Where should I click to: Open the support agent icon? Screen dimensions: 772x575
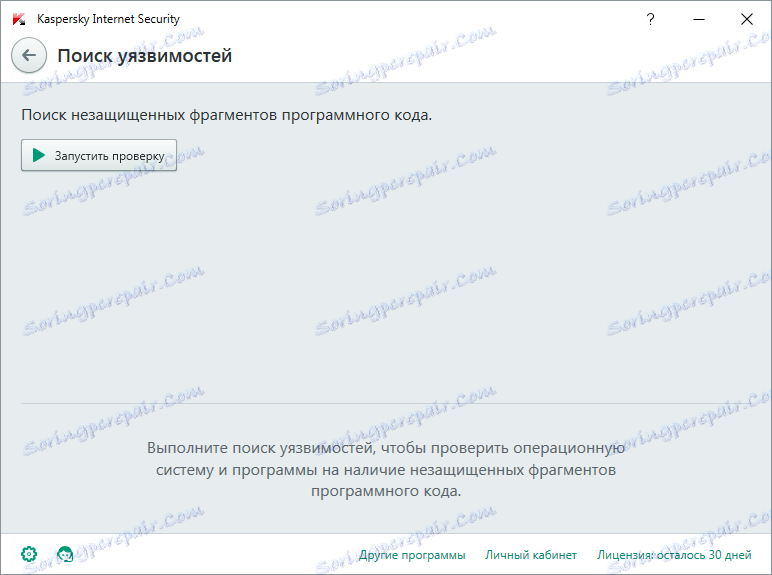65,554
